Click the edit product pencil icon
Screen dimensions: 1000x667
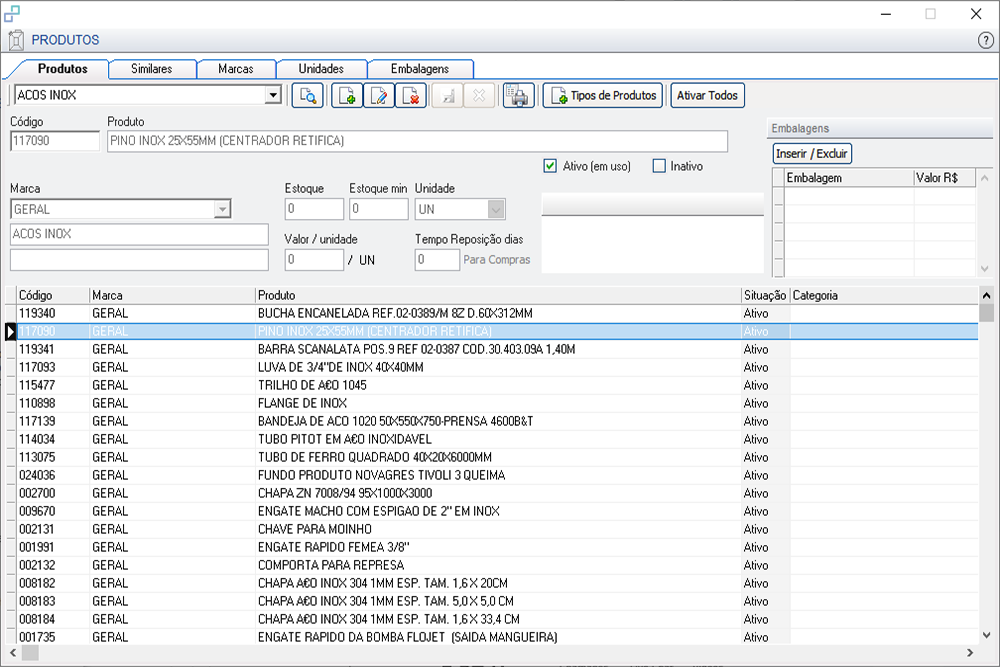tap(379, 96)
